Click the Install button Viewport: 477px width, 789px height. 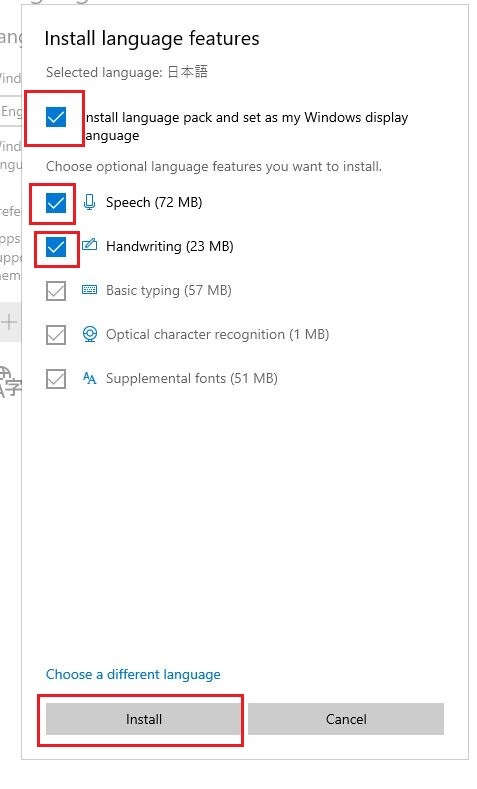pyautogui.click(x=144, y=719)
